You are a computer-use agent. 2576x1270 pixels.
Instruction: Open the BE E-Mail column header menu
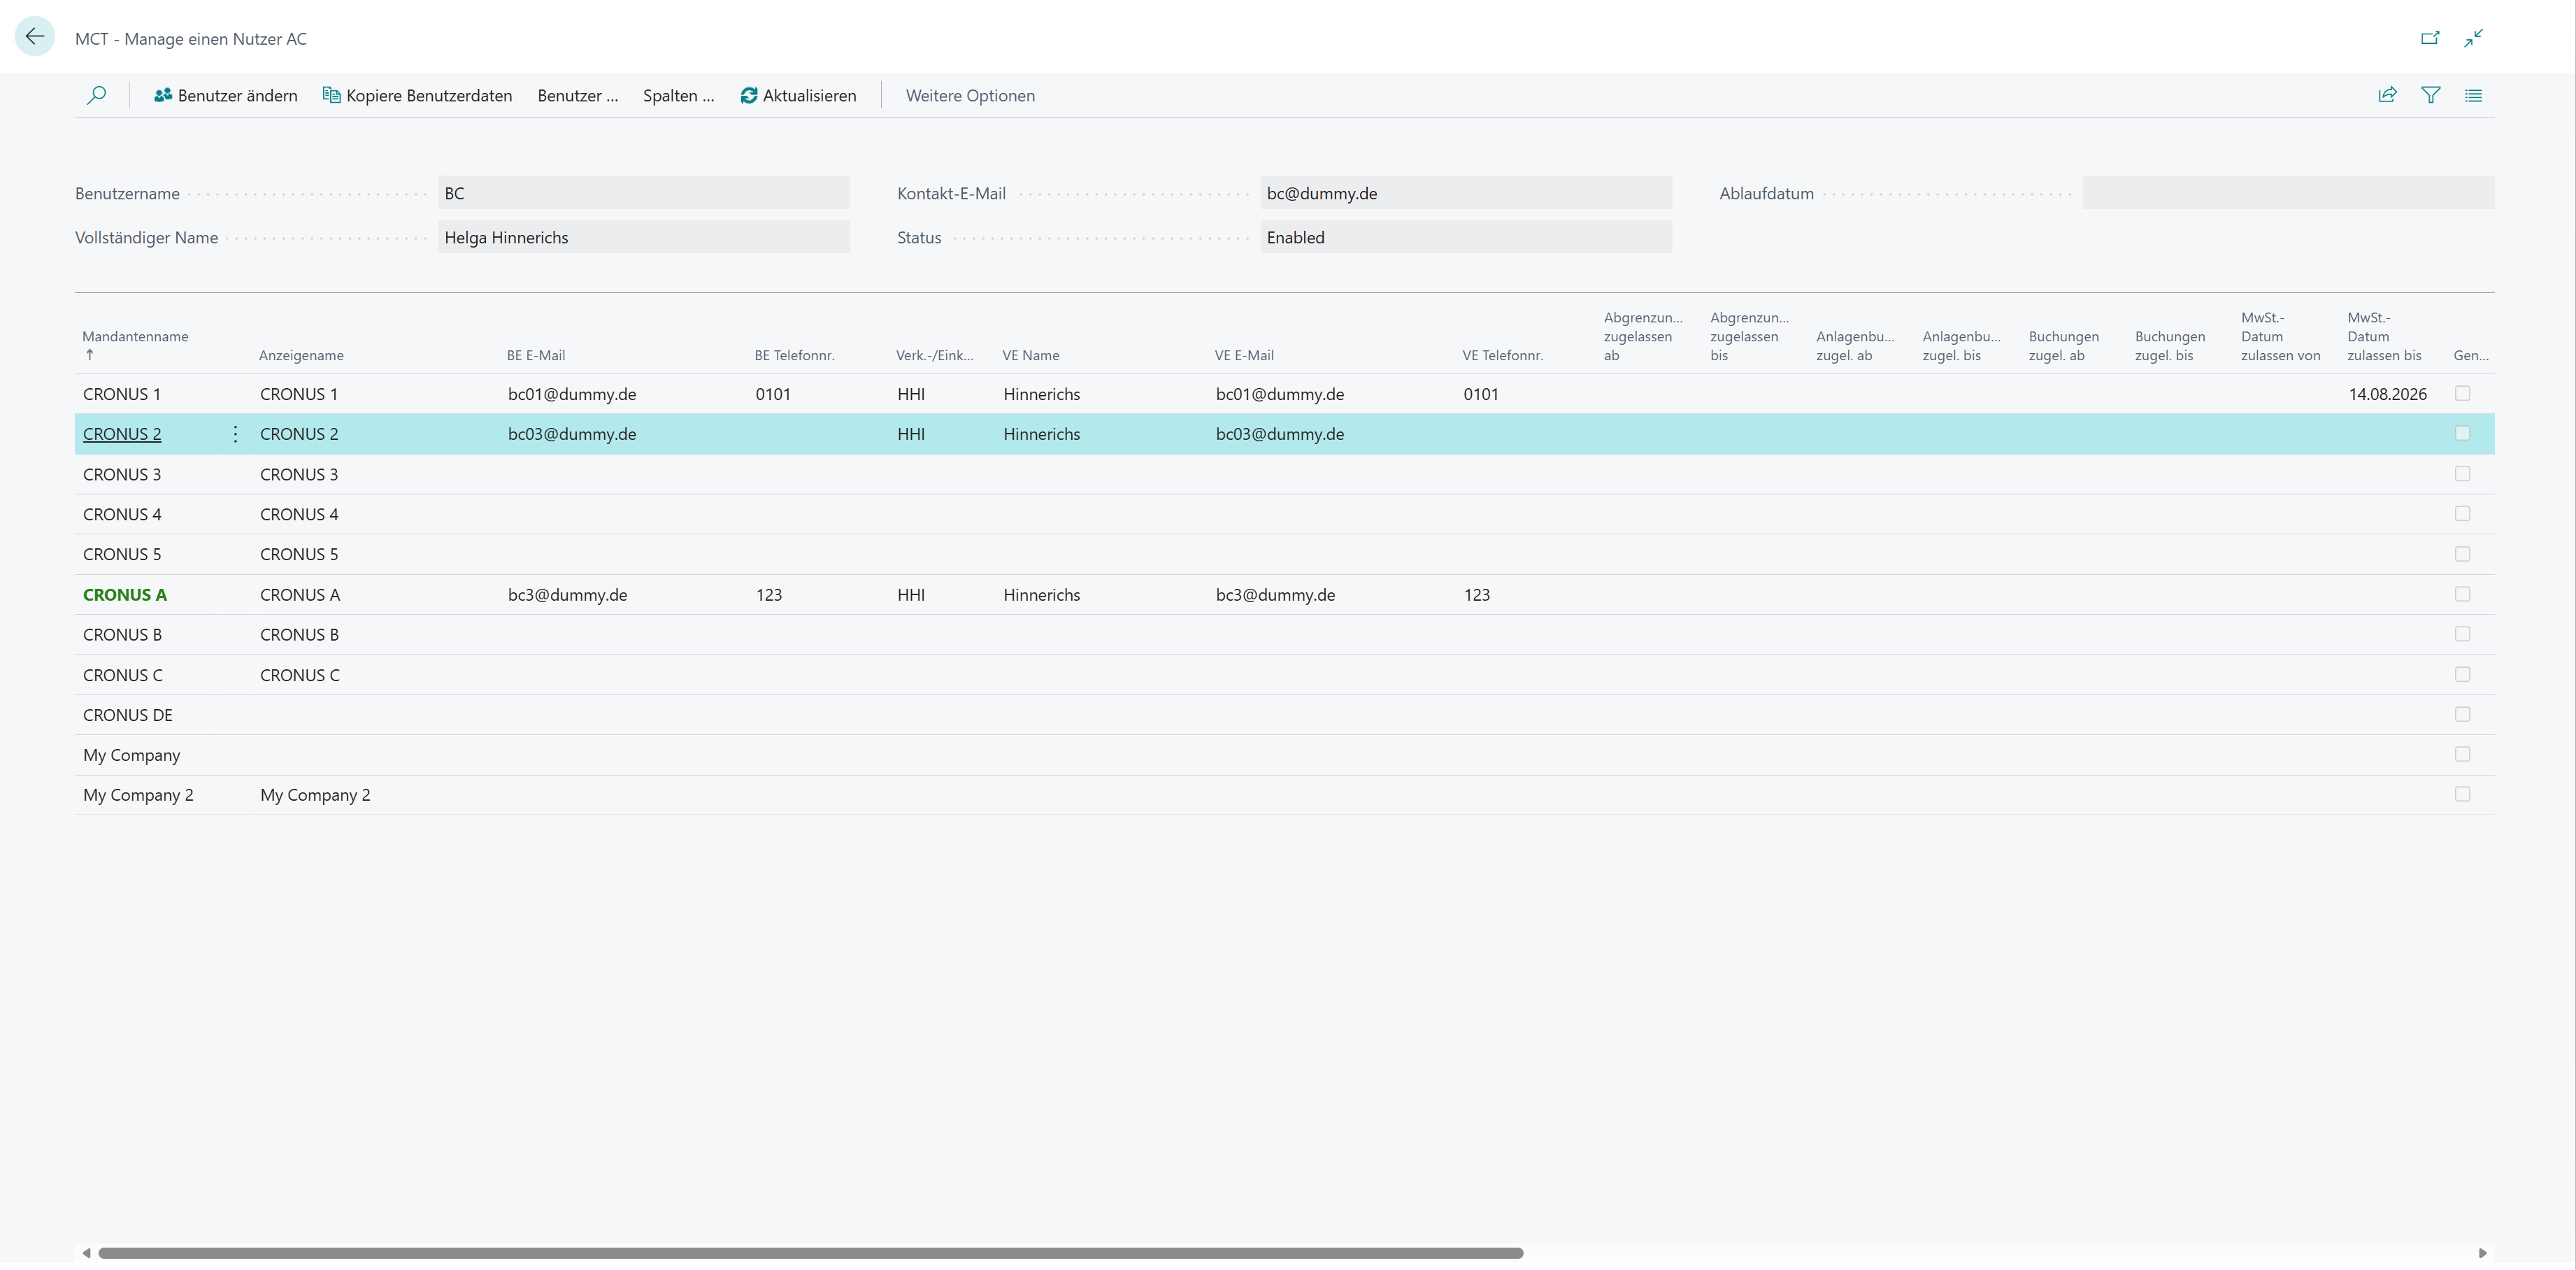(536, 355)
